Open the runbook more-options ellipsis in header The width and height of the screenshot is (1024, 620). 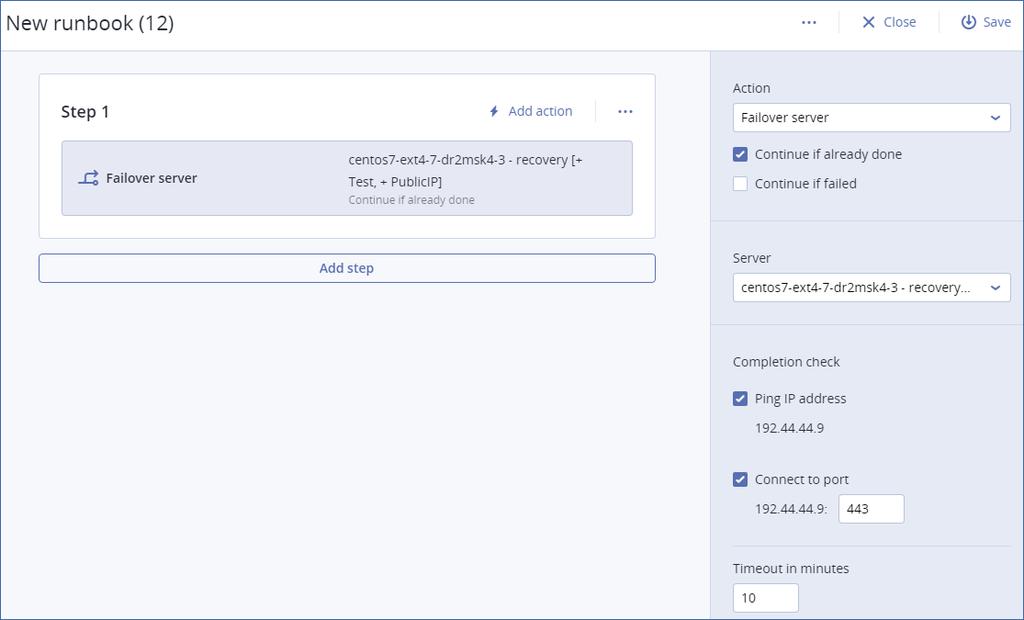(808, 22)
